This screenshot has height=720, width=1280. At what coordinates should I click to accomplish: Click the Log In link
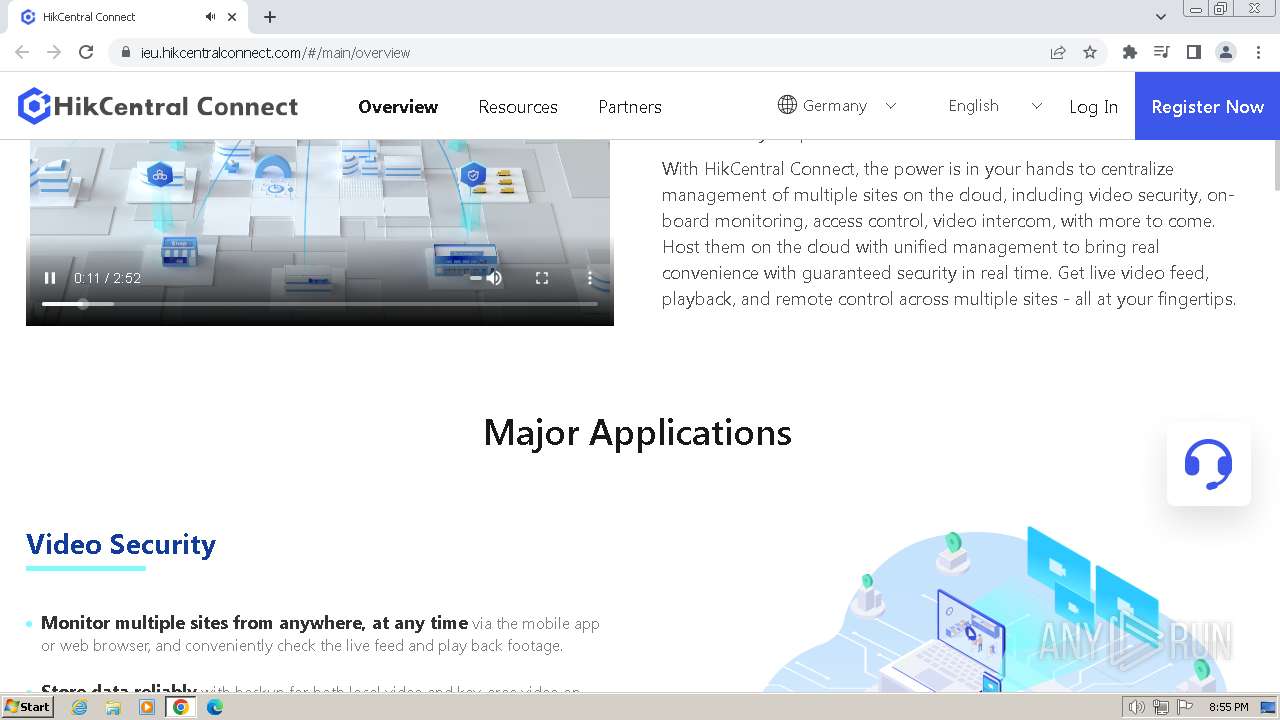coord(1093,107)
